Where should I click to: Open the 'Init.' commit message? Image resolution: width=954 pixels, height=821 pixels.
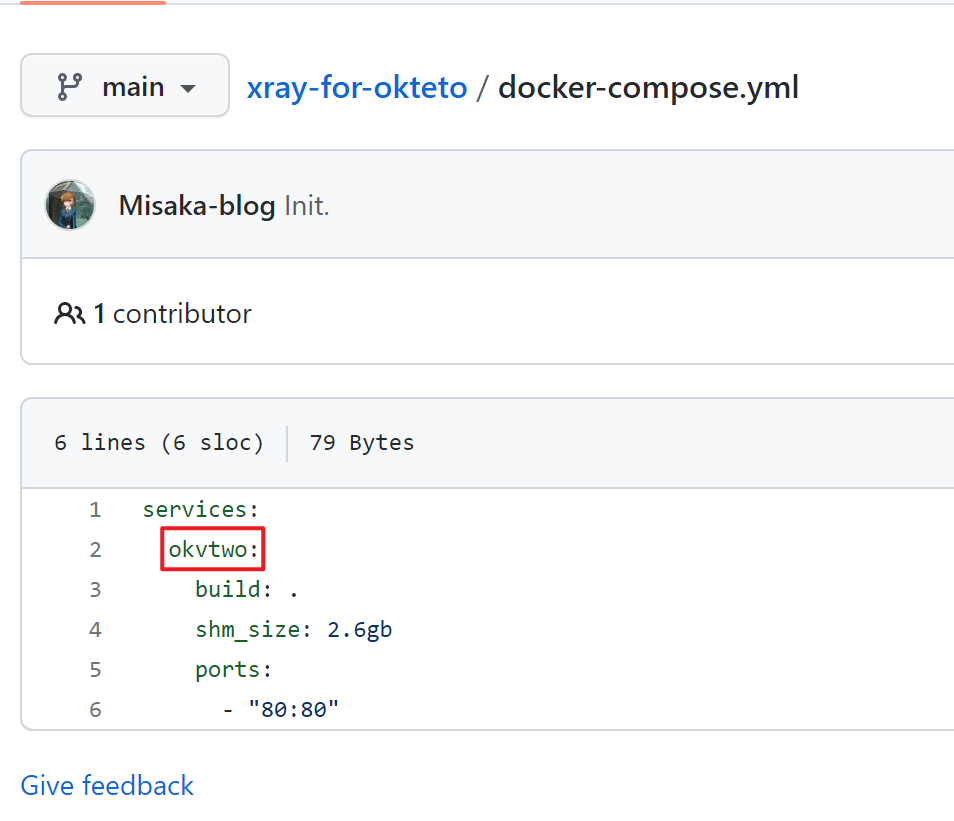pyautogui.click(x=307, y=206)
